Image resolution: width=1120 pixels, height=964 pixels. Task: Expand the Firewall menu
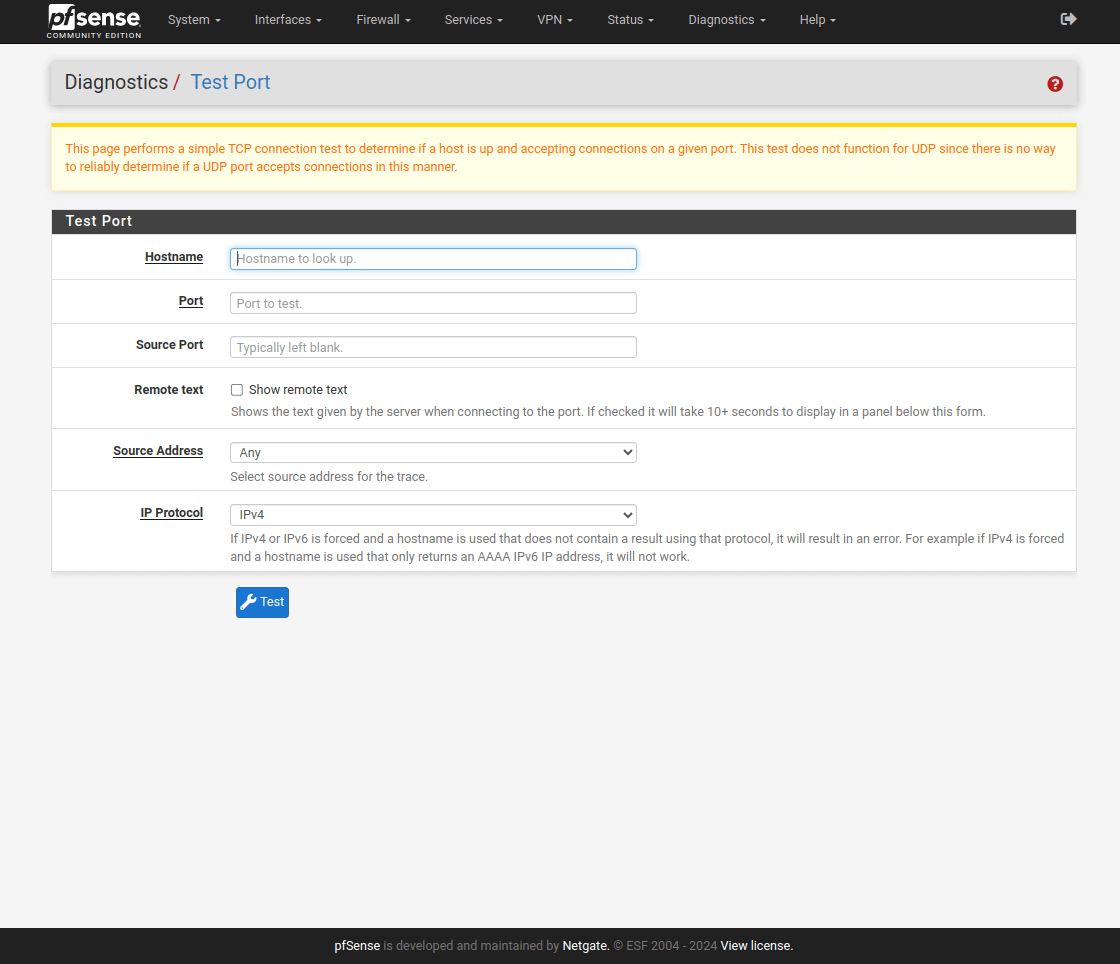click(383, 20)
